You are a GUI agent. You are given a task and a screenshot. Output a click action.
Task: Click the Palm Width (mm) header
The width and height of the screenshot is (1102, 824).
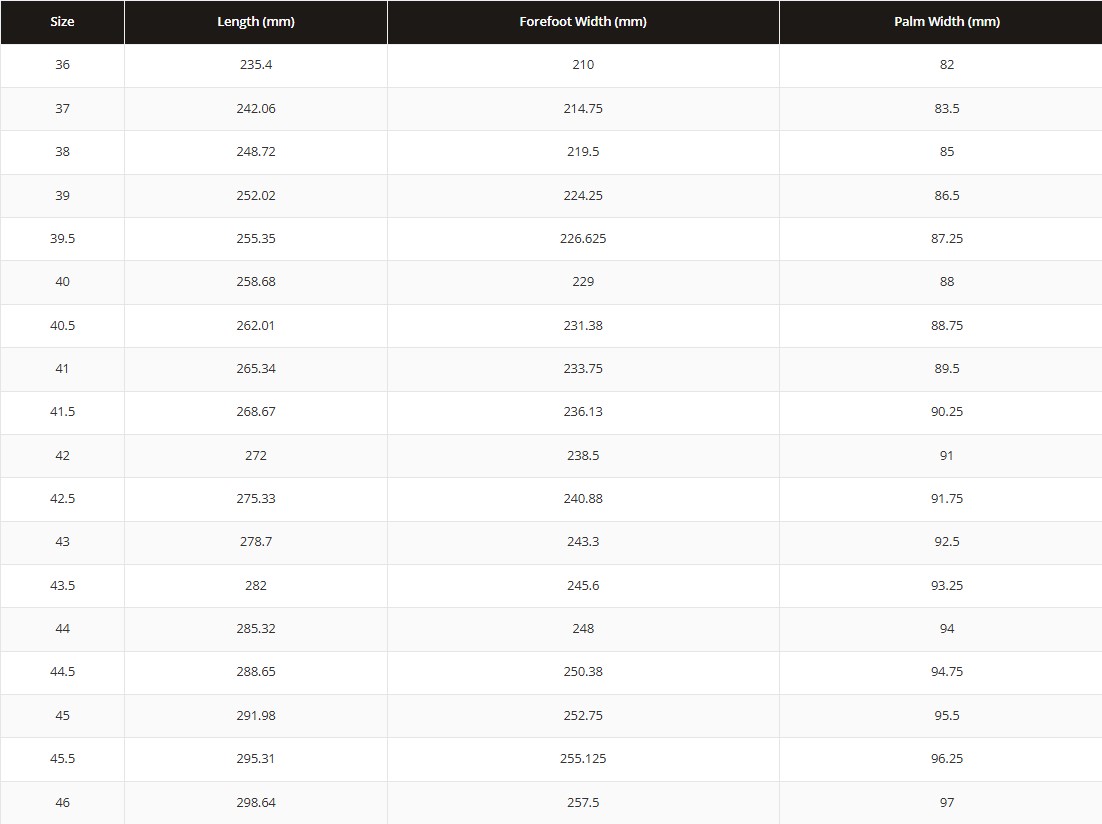pyautogui.click(x=947, y=22)
